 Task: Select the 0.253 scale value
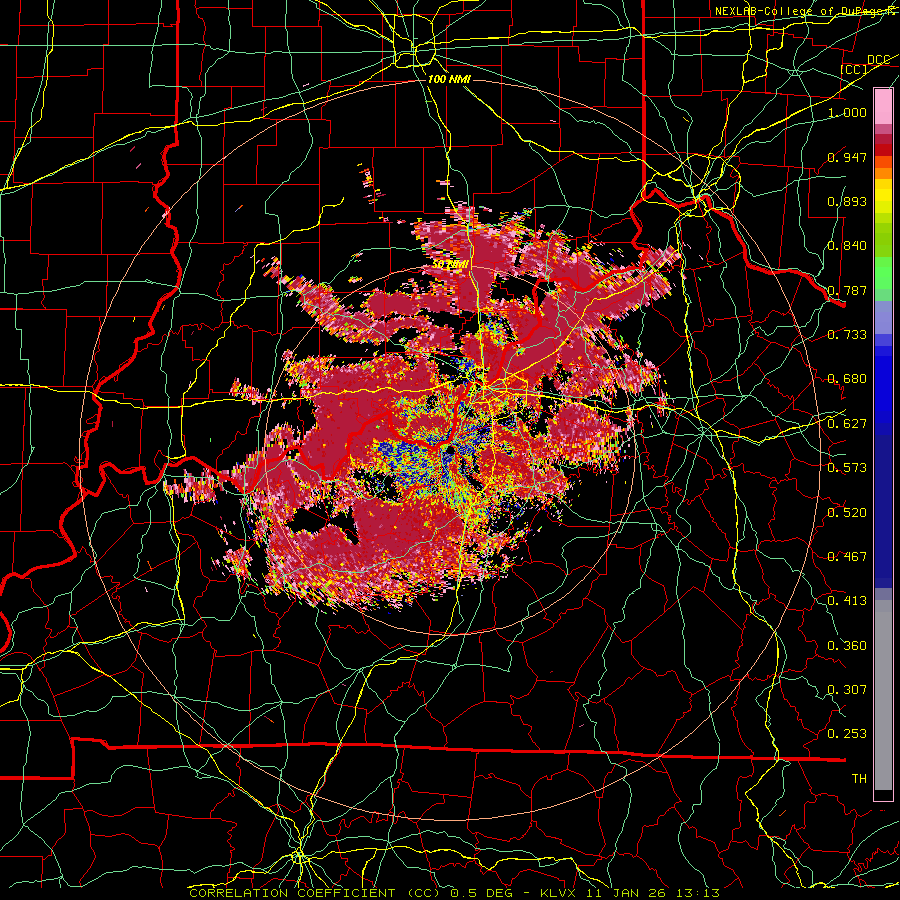(847, 734)
